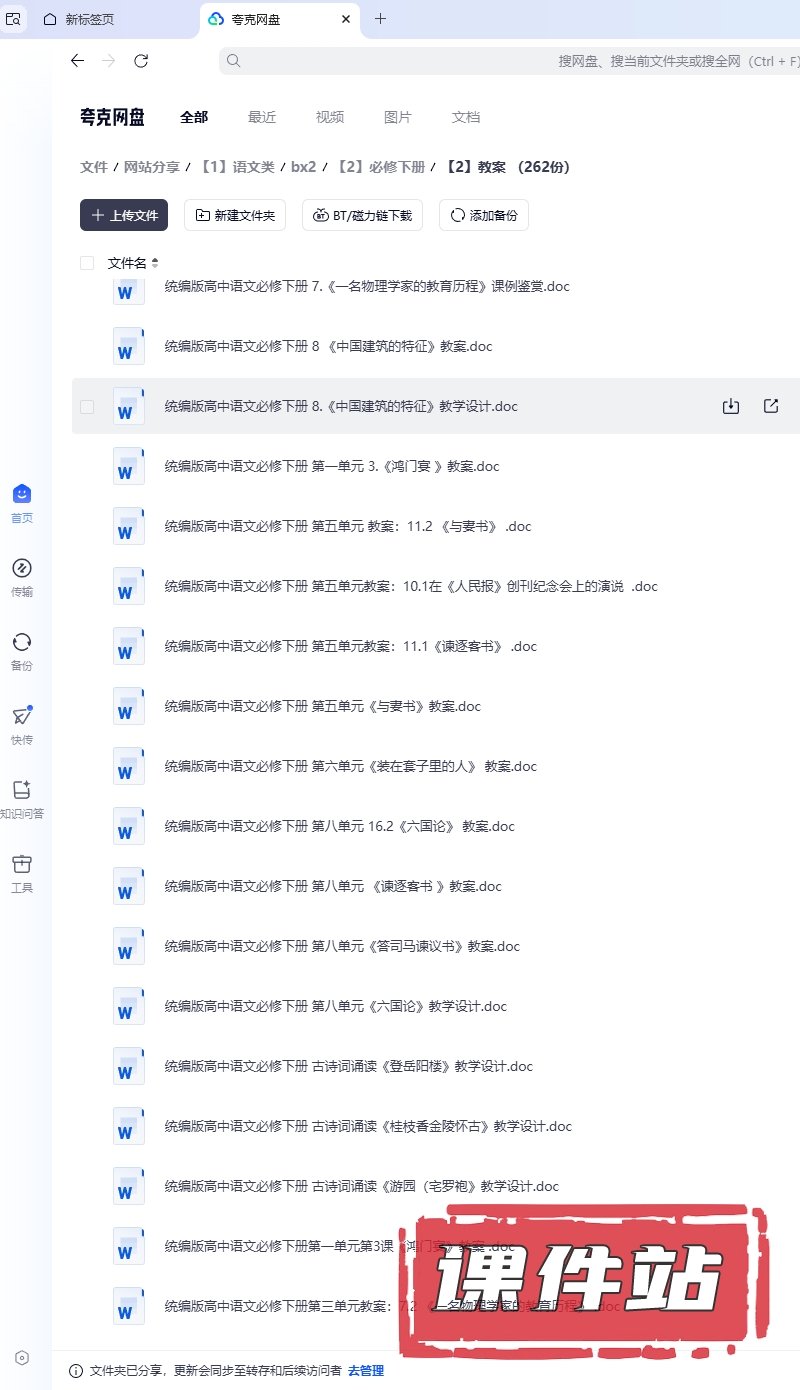Sort files using the 文件名 sort arrow
This screenshot has width=800, height=1390.
tap(155, 263)
